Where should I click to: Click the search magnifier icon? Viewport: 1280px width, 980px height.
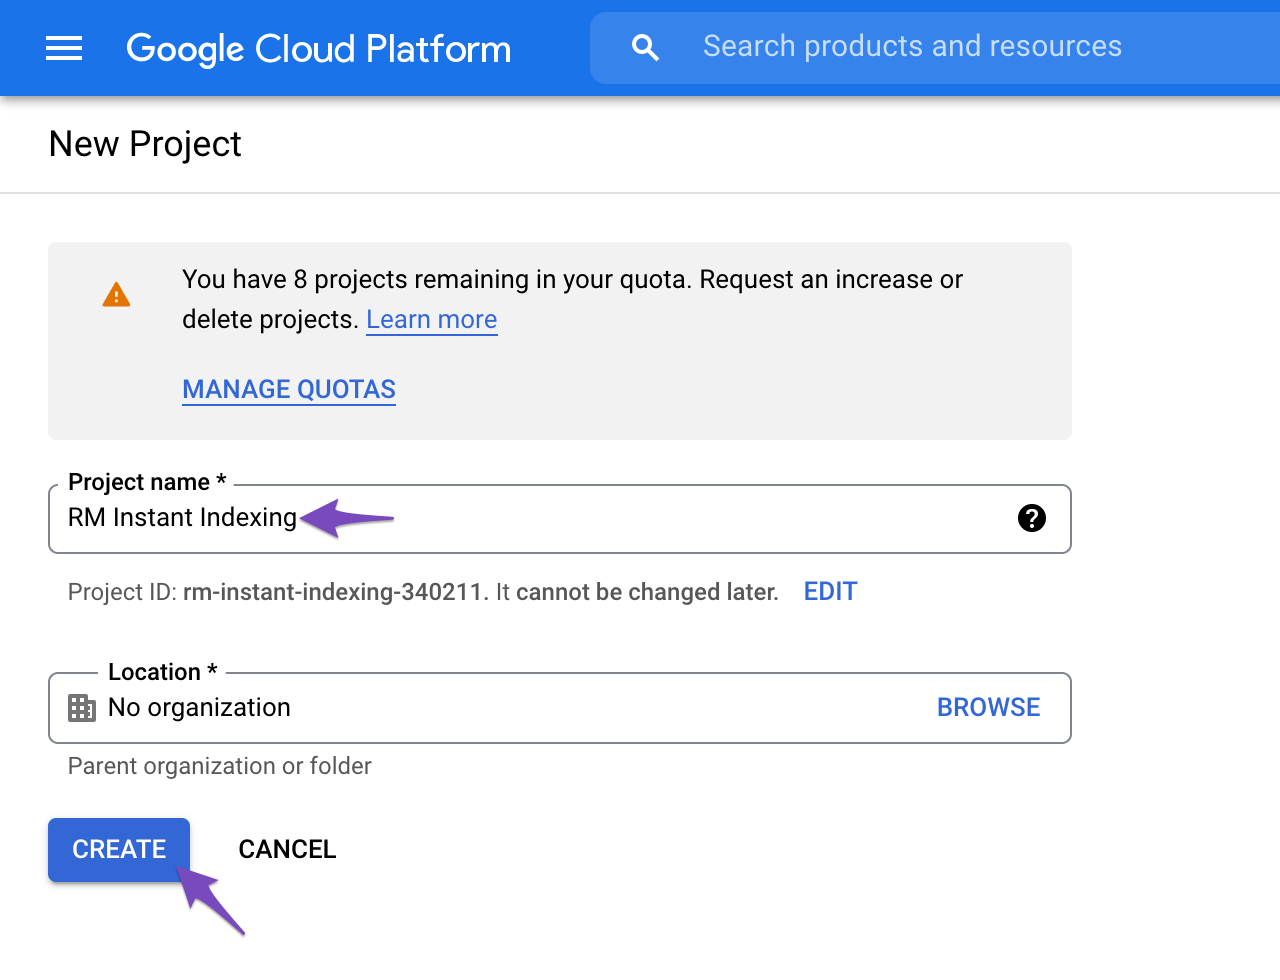click(x=645, y=47)
